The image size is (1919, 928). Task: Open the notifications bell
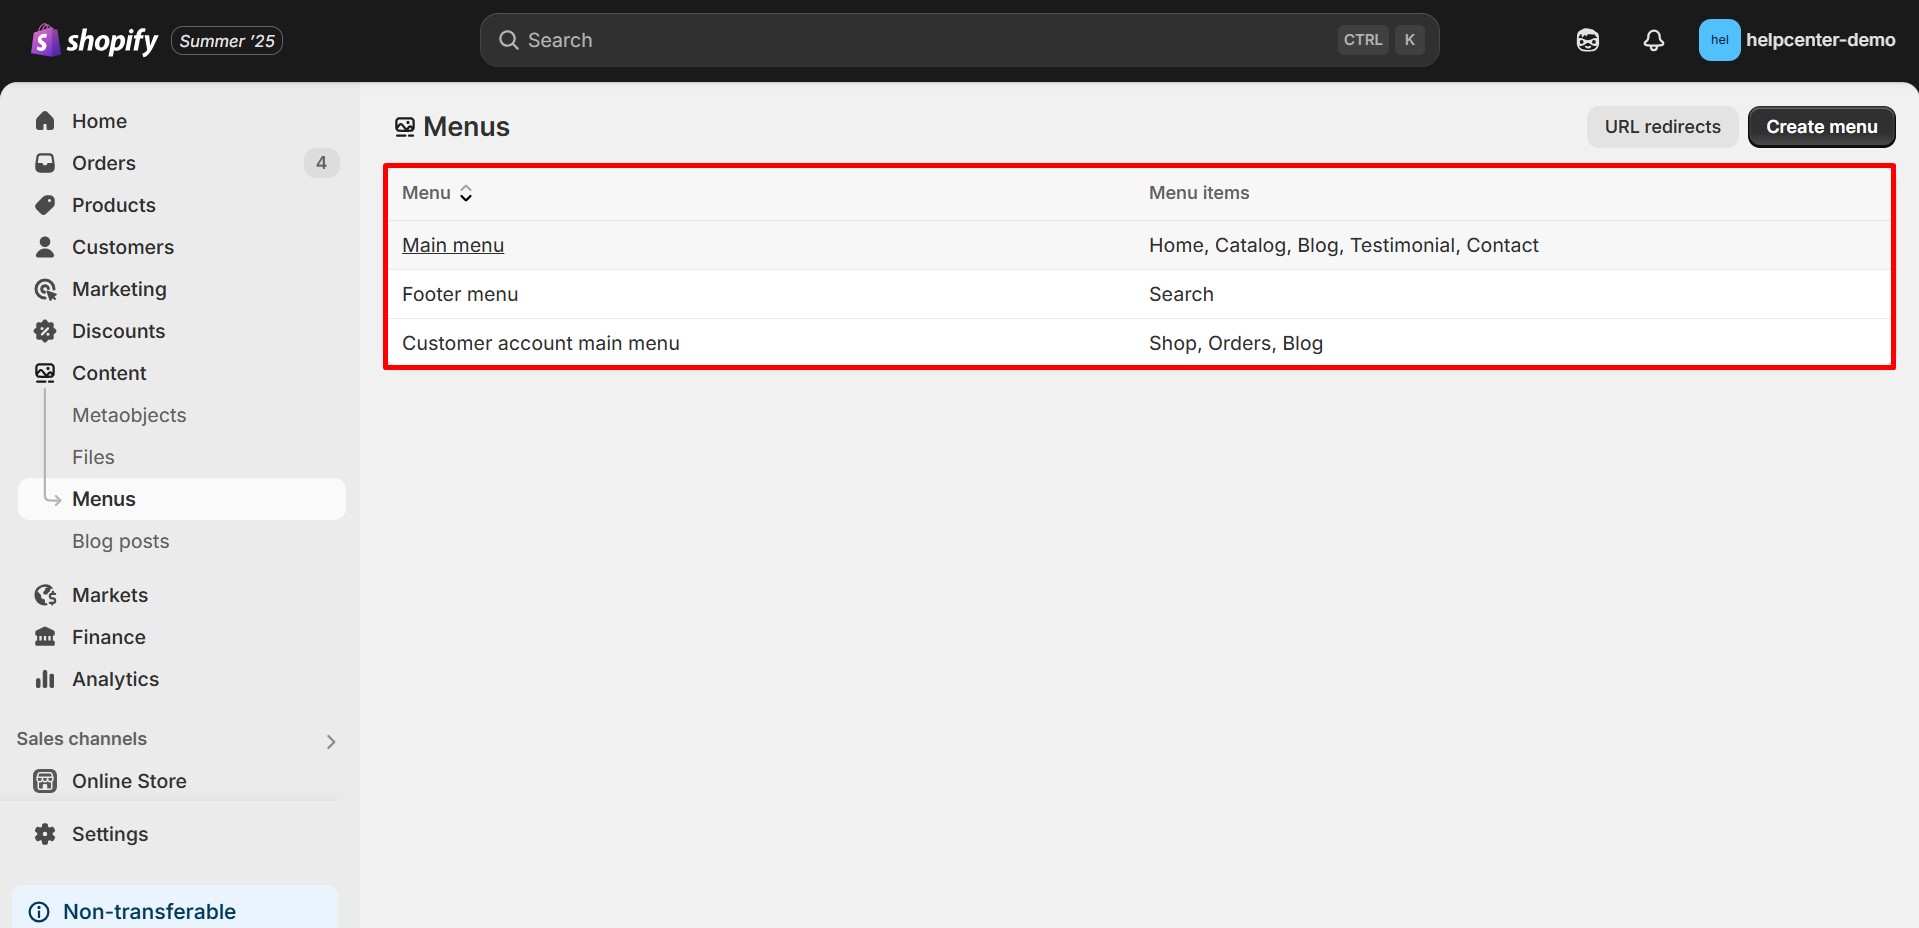point(1653,40)
